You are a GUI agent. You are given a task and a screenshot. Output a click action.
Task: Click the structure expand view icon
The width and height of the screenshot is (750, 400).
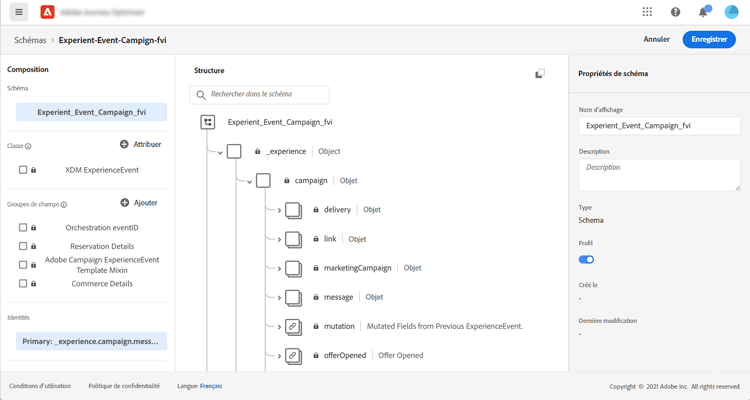point(540,73)
